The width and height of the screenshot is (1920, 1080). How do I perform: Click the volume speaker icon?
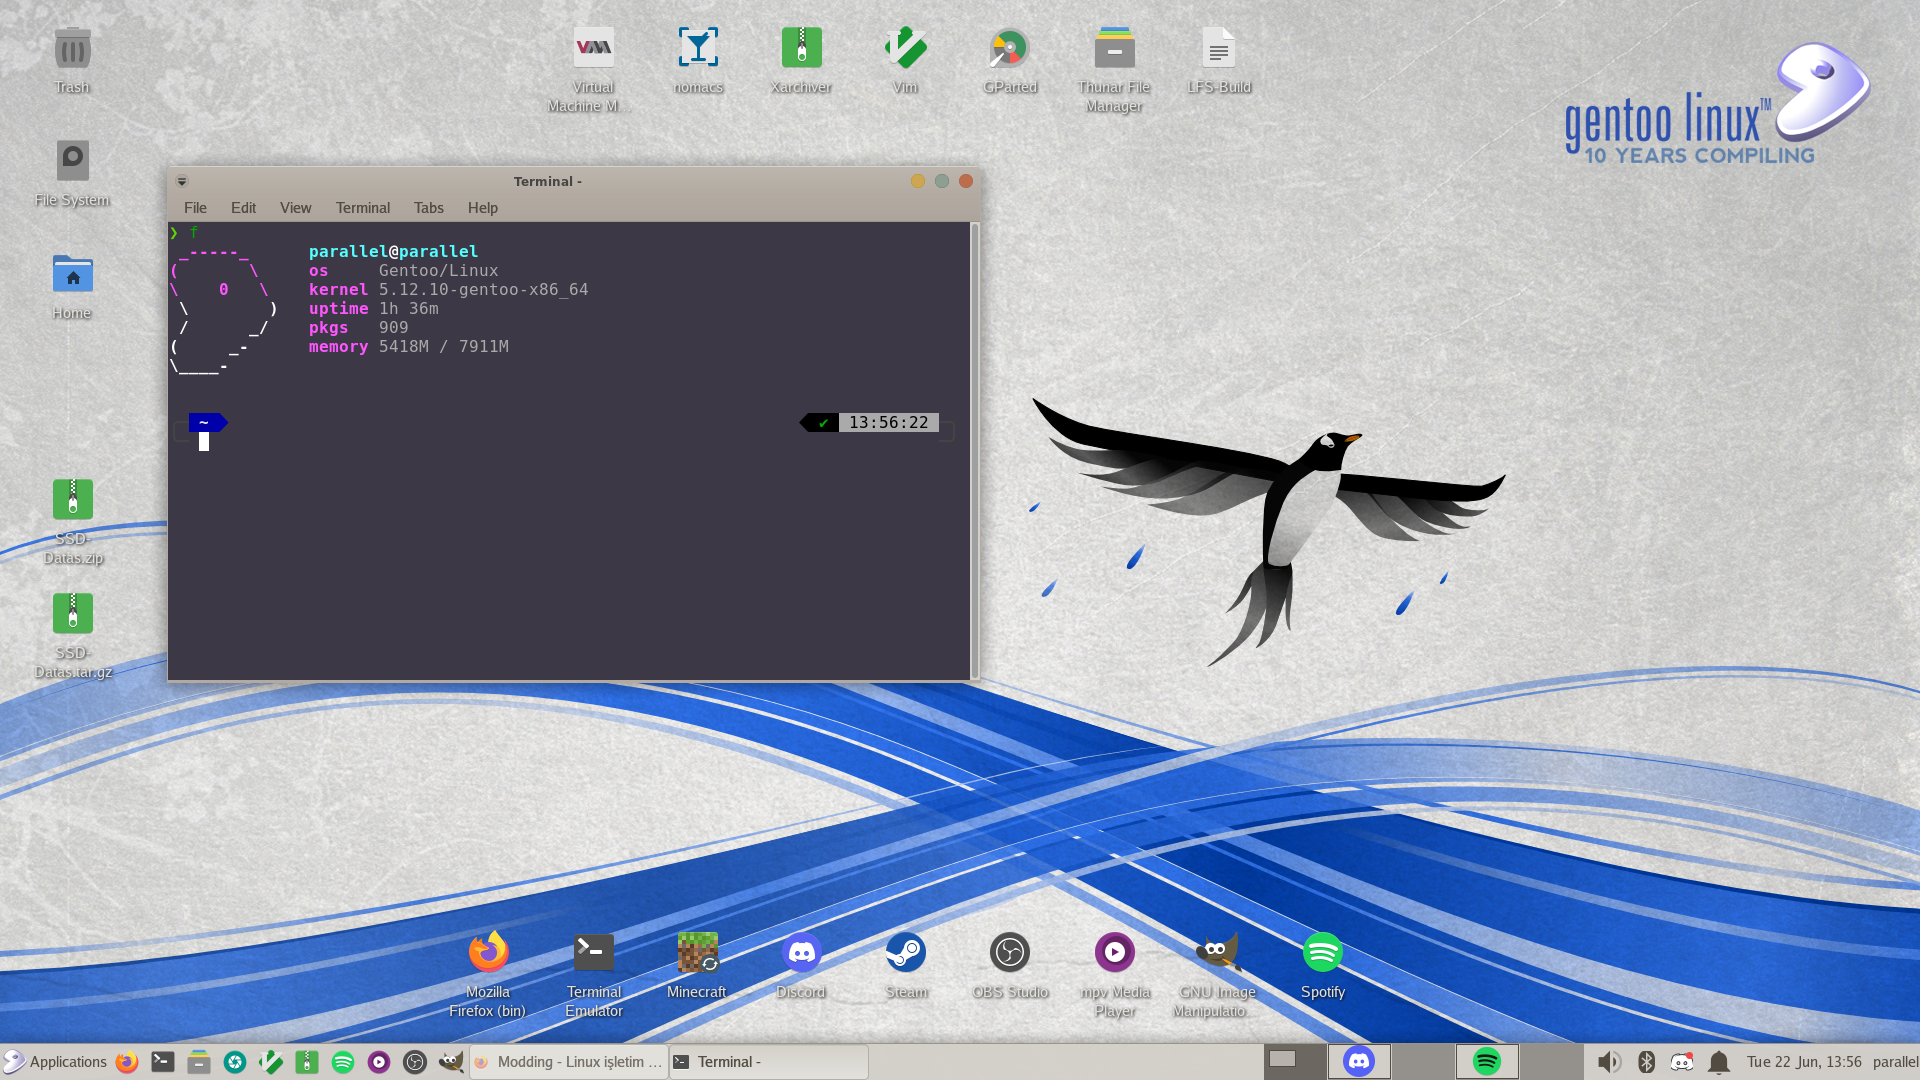tap(1608, 1062)
